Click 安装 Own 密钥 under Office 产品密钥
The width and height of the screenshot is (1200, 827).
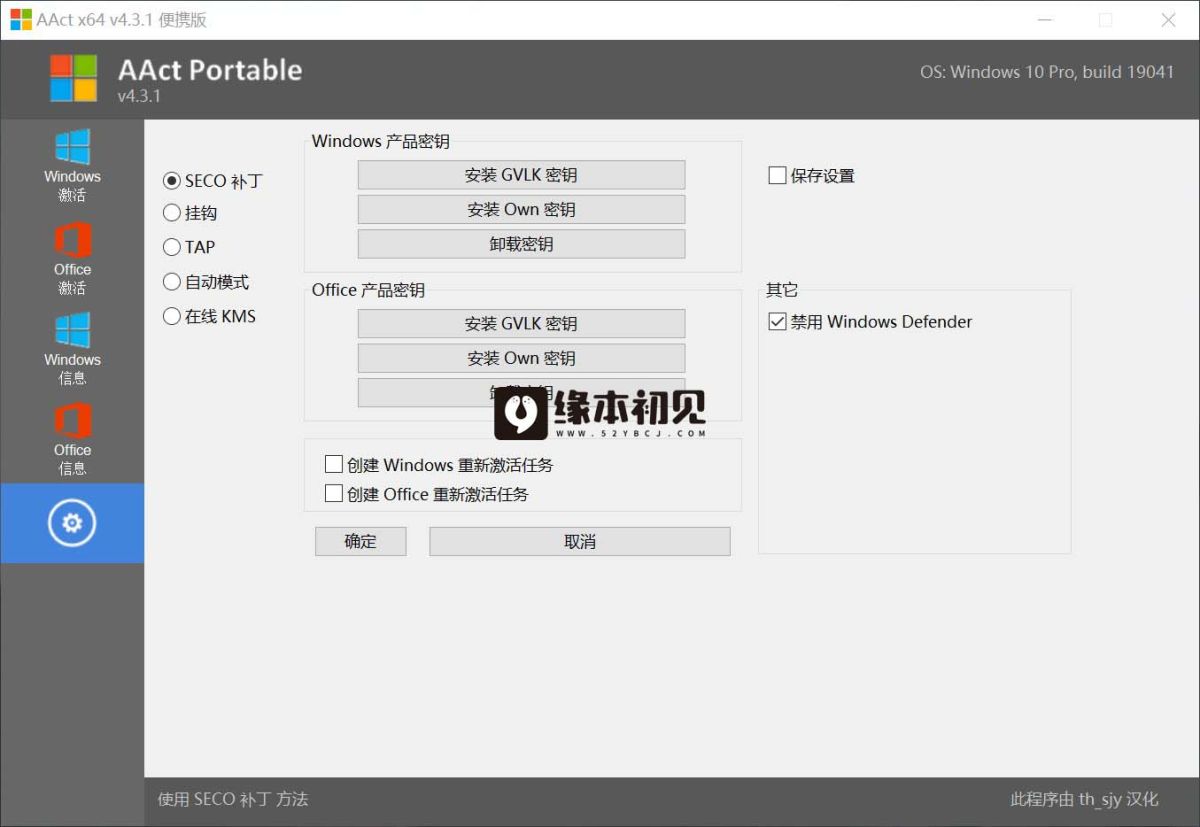pyautogui.click(x=521, y=358)
